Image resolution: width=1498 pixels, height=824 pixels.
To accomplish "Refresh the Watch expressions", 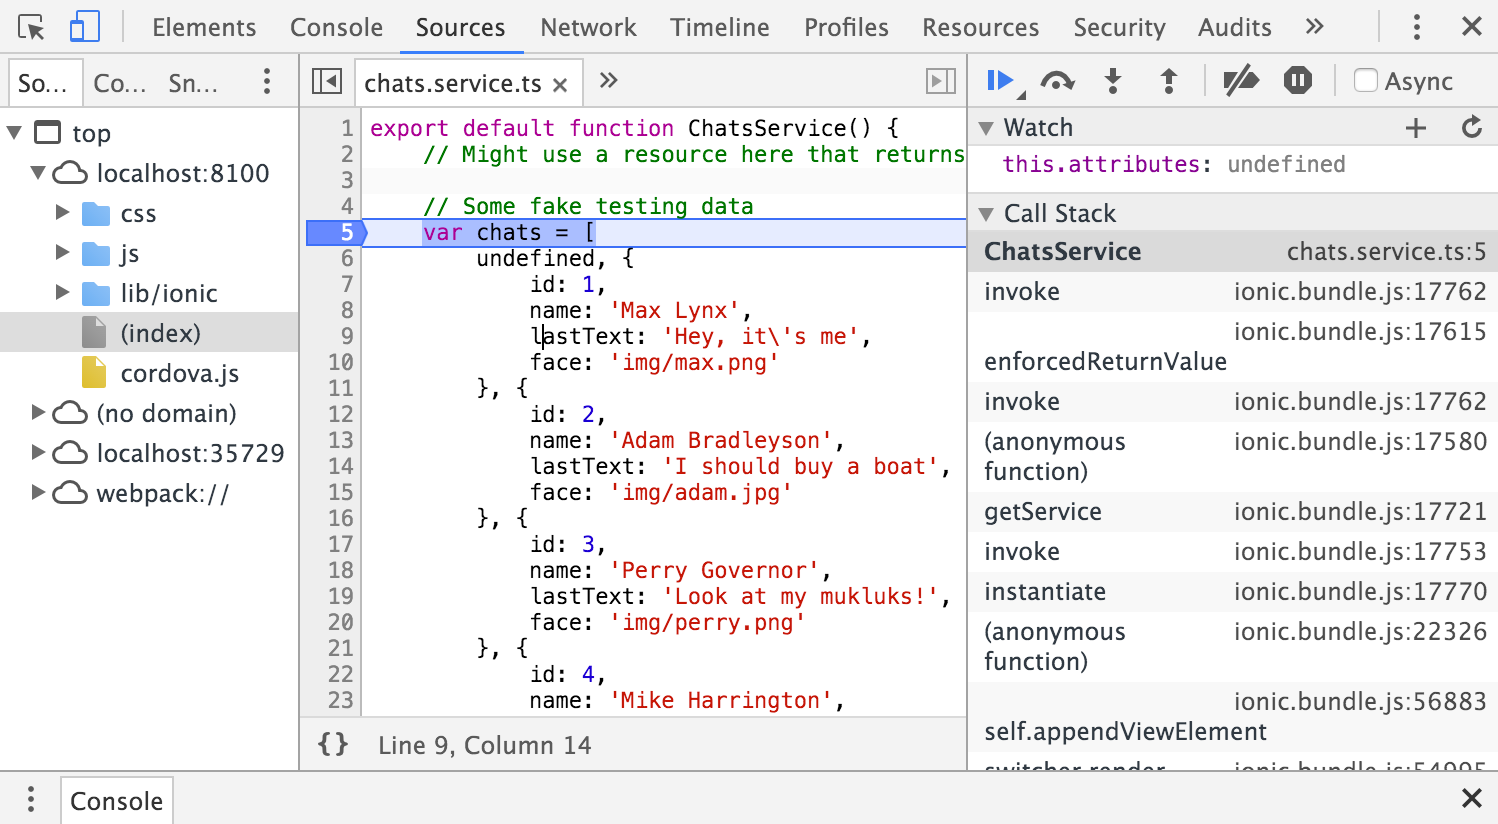I will pos(1471,127).
